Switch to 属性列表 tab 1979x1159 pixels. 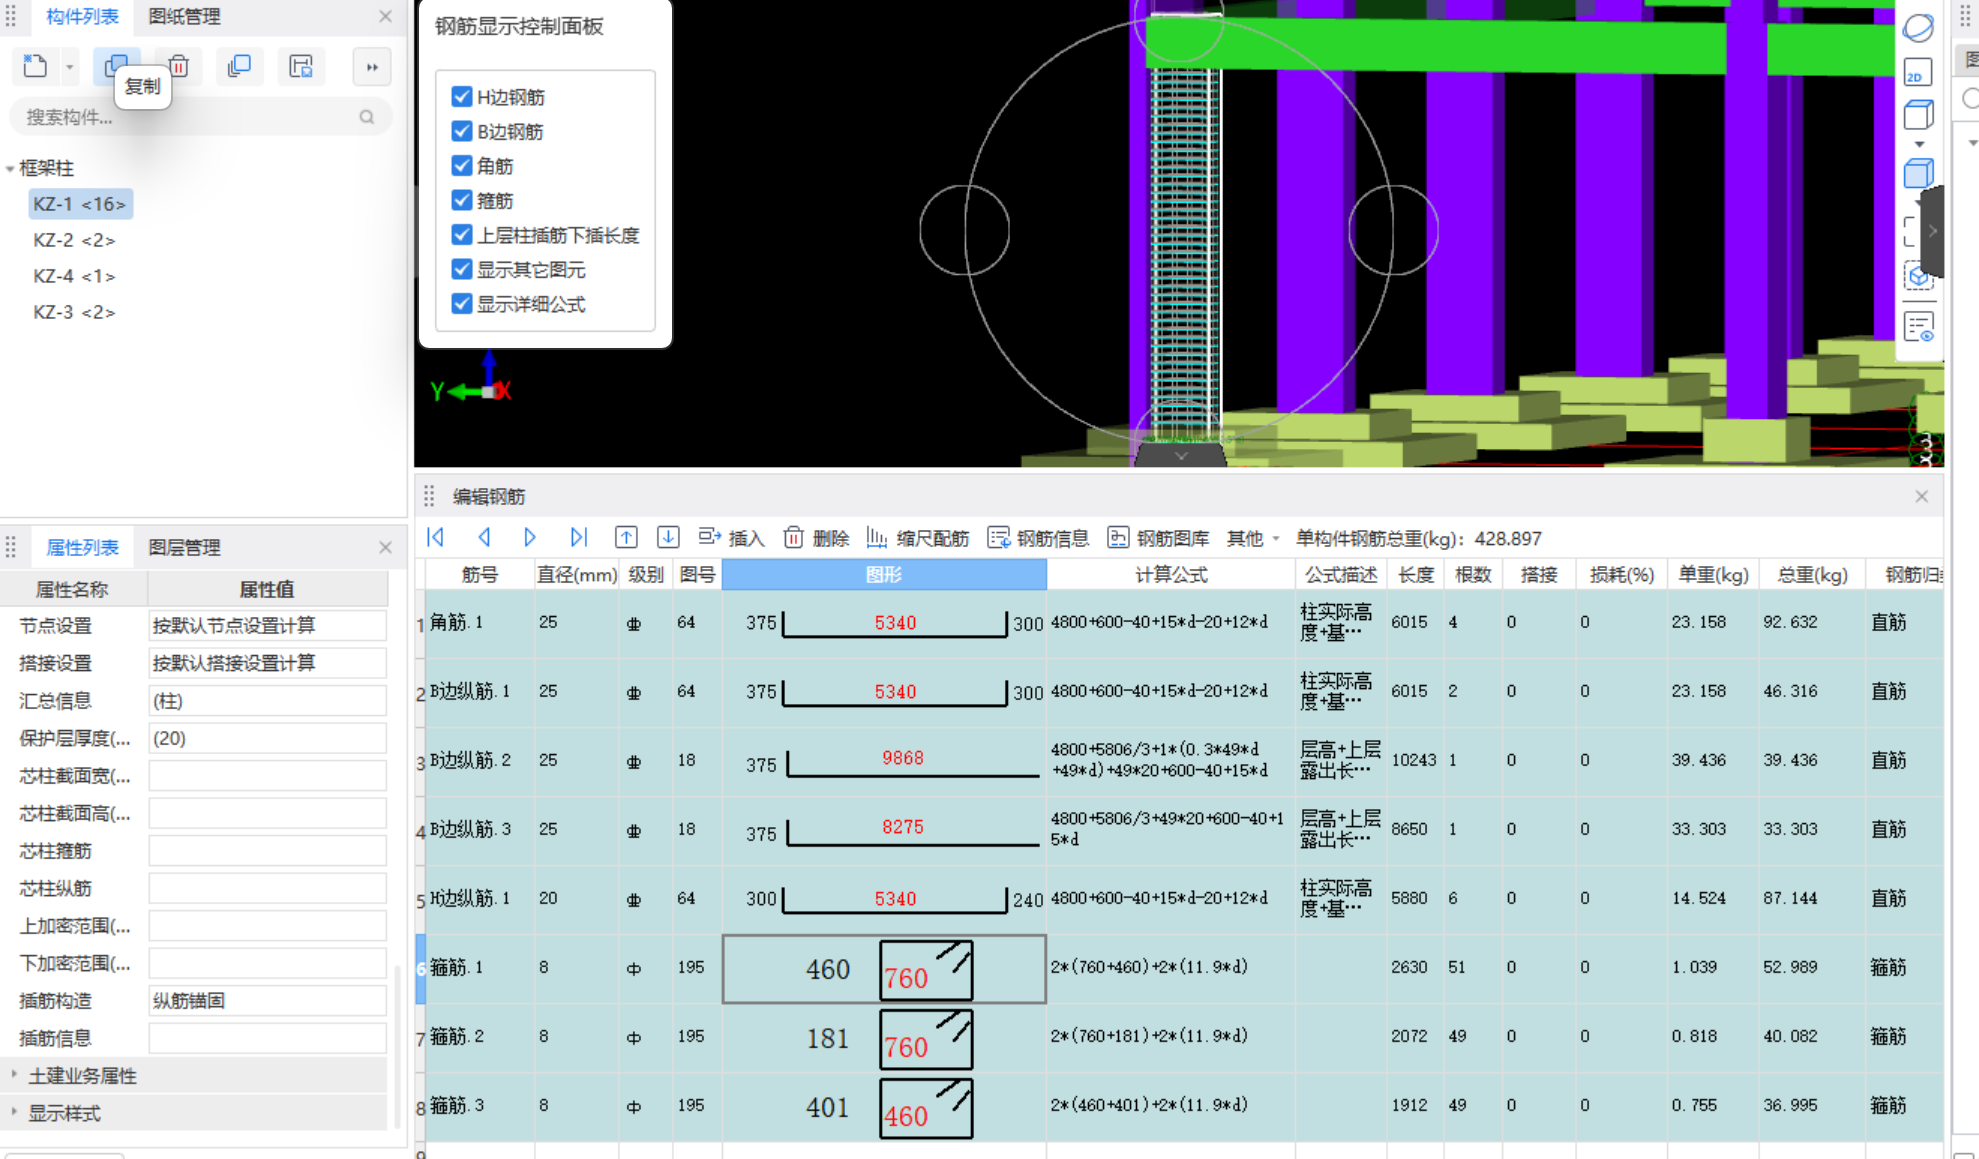pos(82,547)
